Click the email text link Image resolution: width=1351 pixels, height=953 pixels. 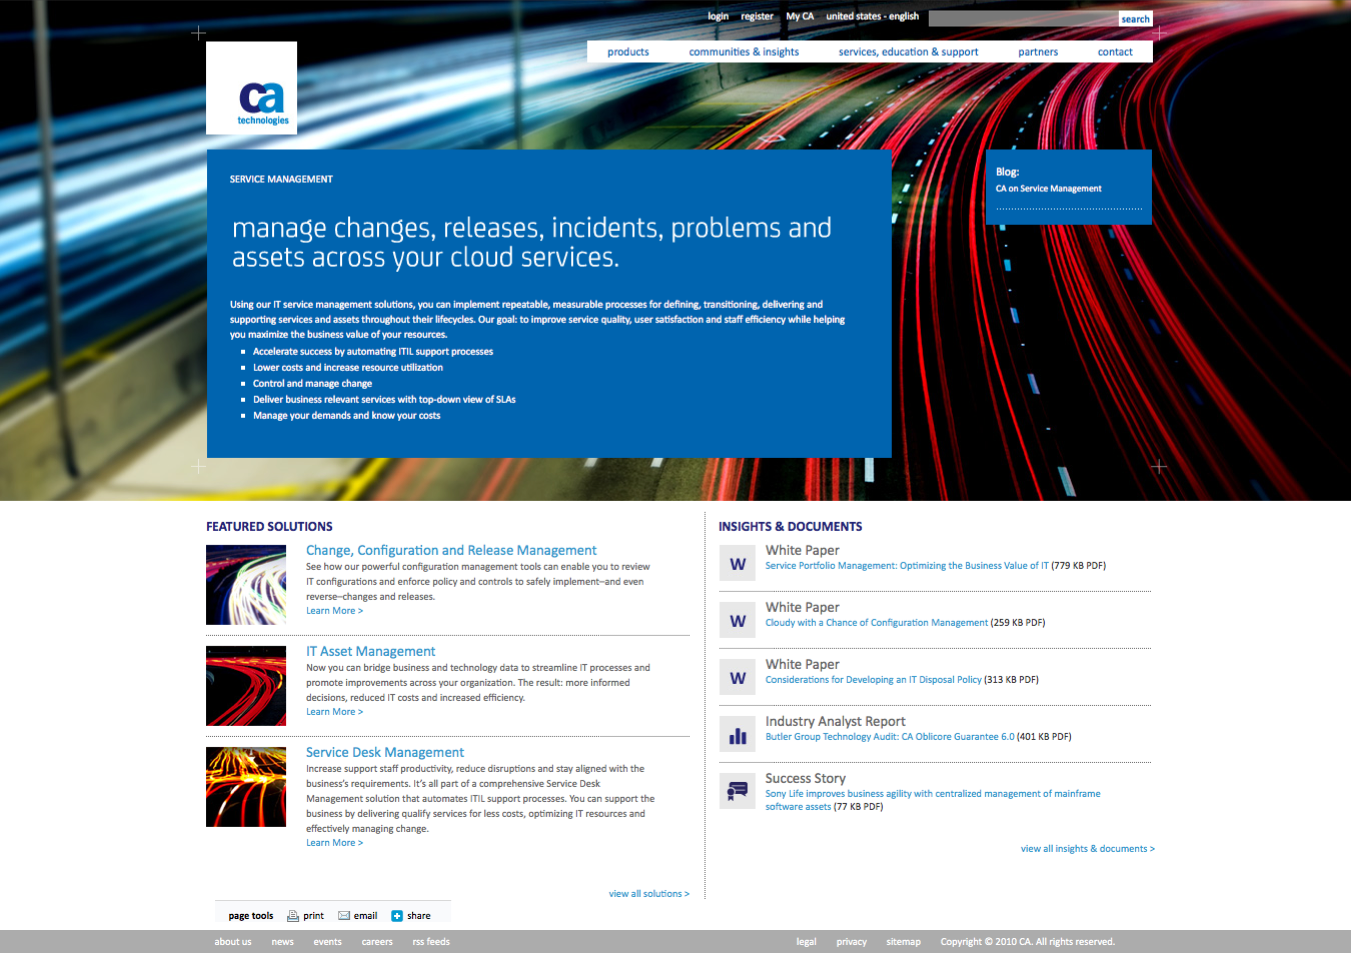pos(365,916)
